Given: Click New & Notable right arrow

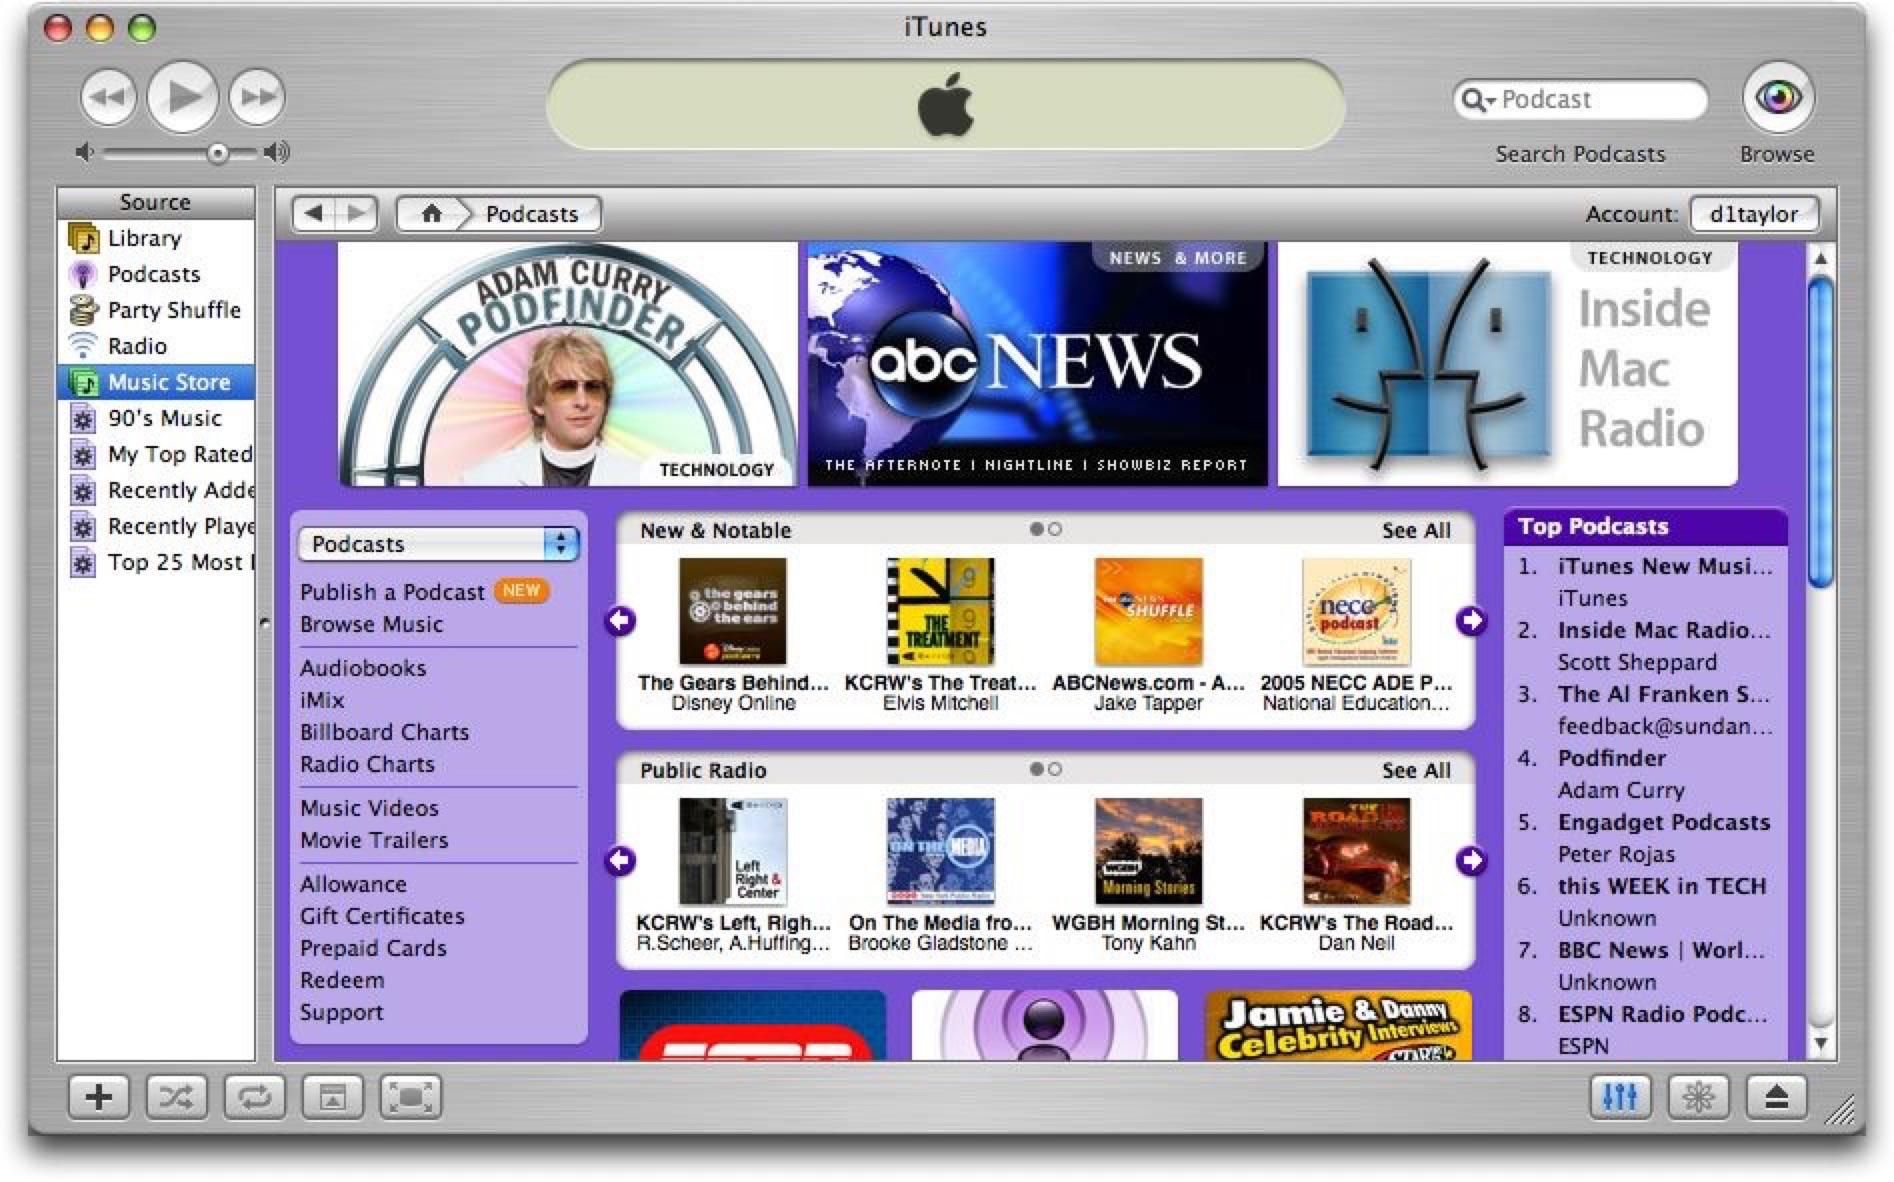Looking at the screenshot, I should [1470, 621].
